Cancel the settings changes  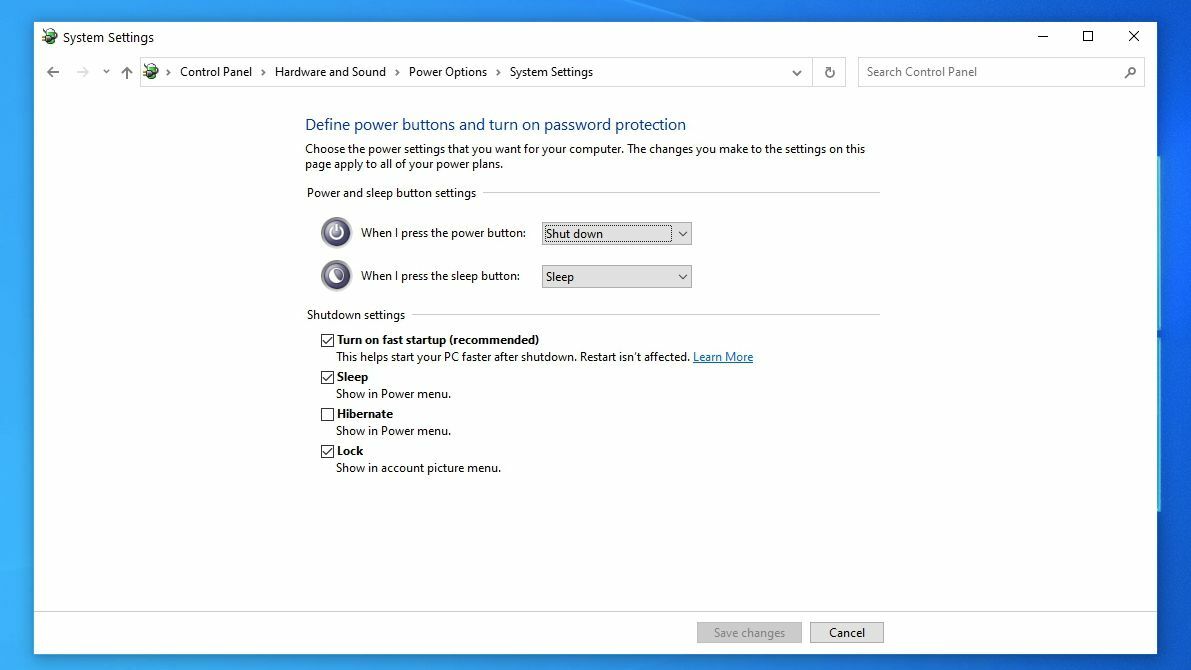(847, 633)
